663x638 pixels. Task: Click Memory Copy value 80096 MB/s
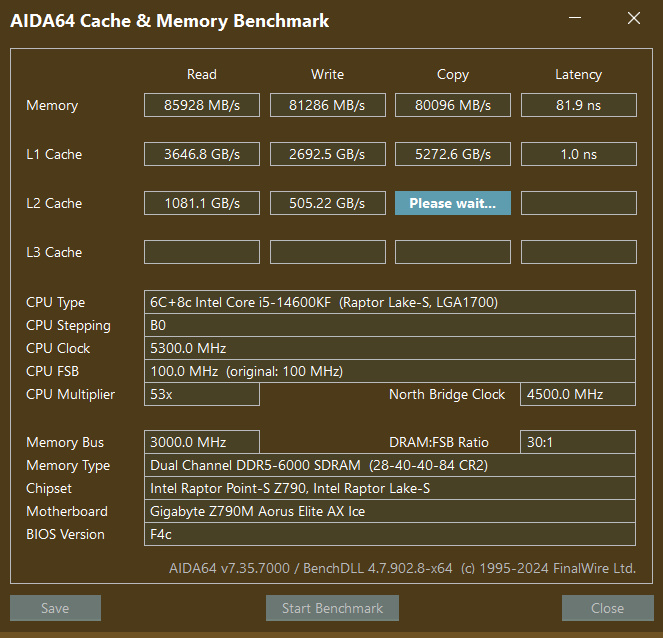(x=453, y=105)
